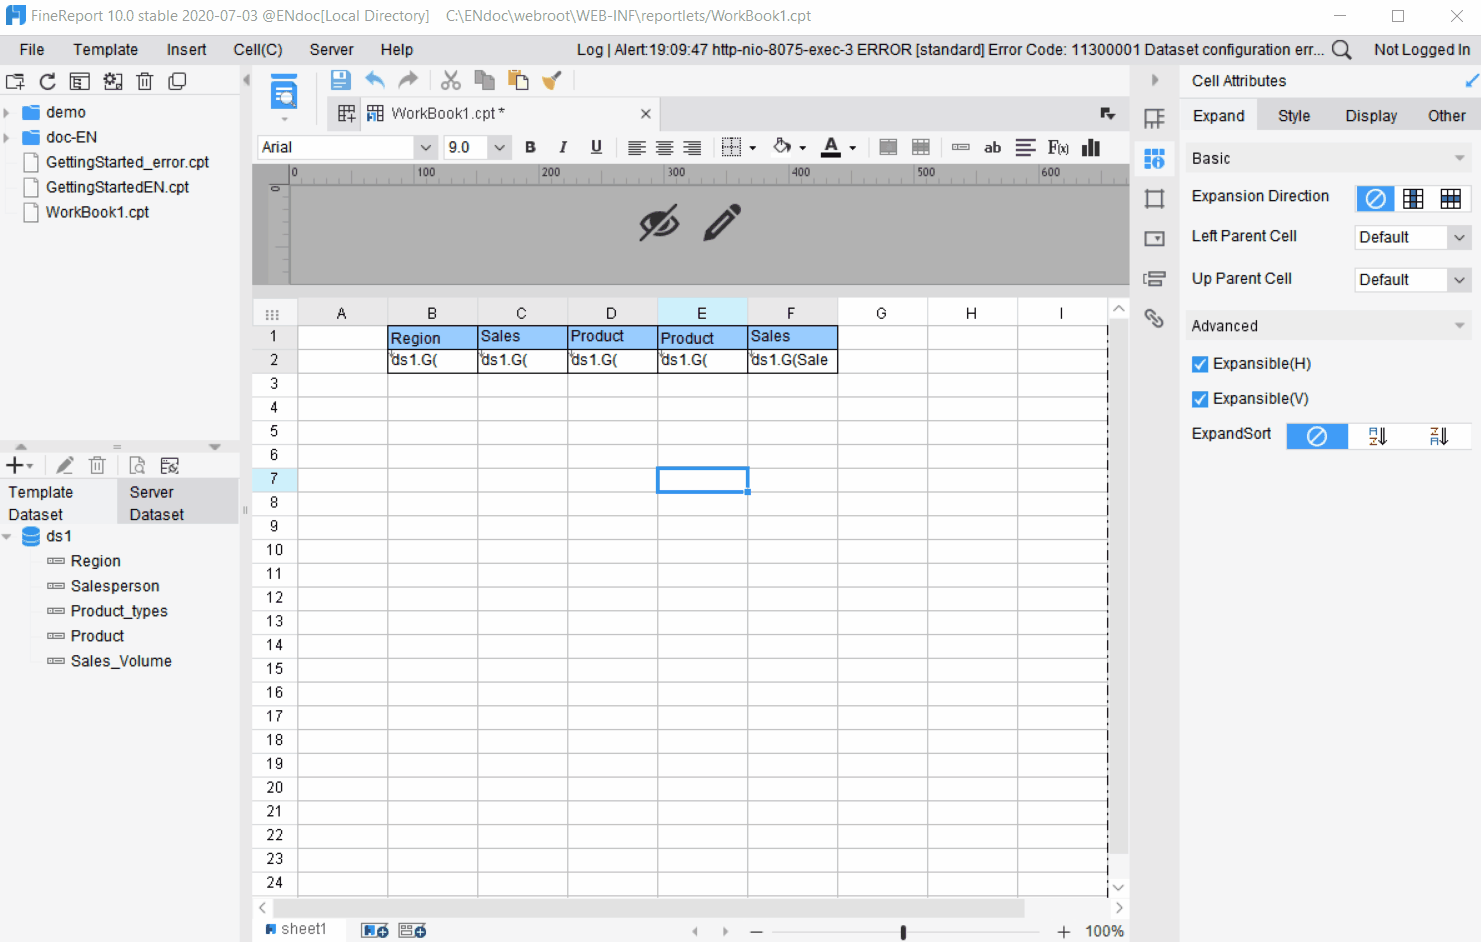Expand the doc-EN folder
1481x942 pixels.
coord(7,137)
